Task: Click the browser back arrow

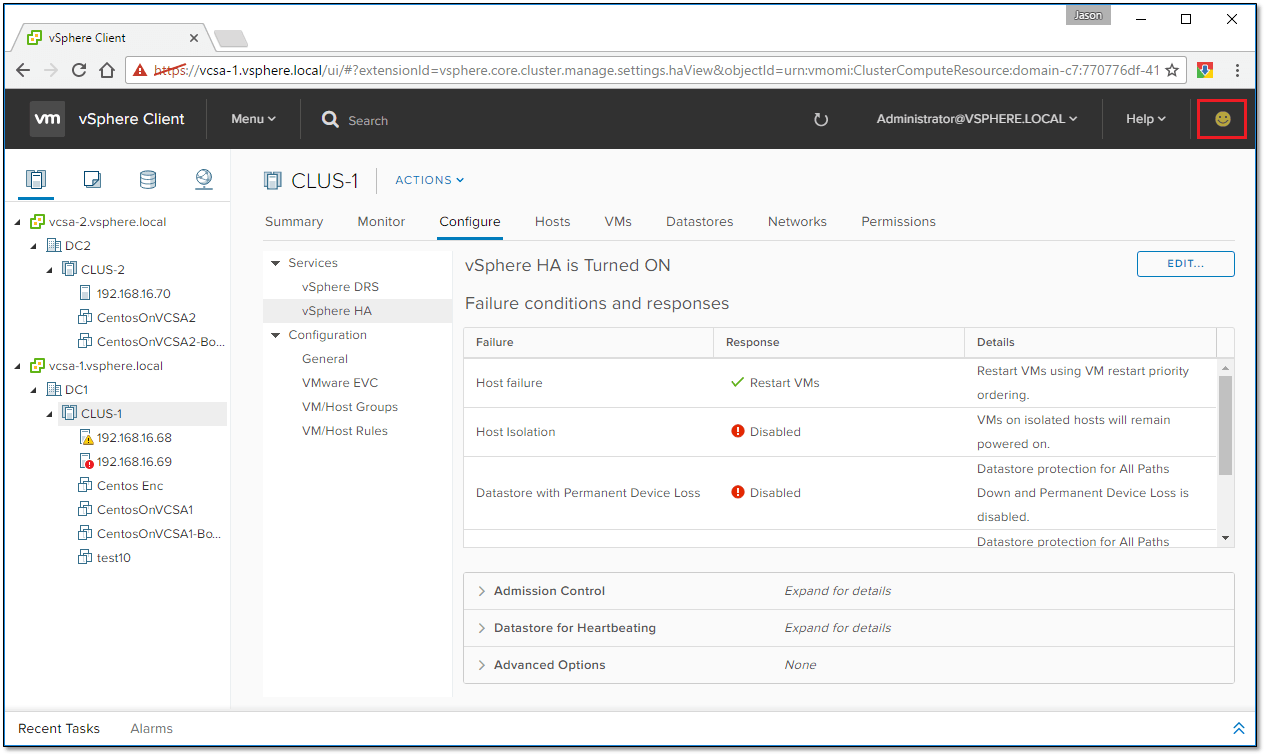Action: tap(23, 70)
